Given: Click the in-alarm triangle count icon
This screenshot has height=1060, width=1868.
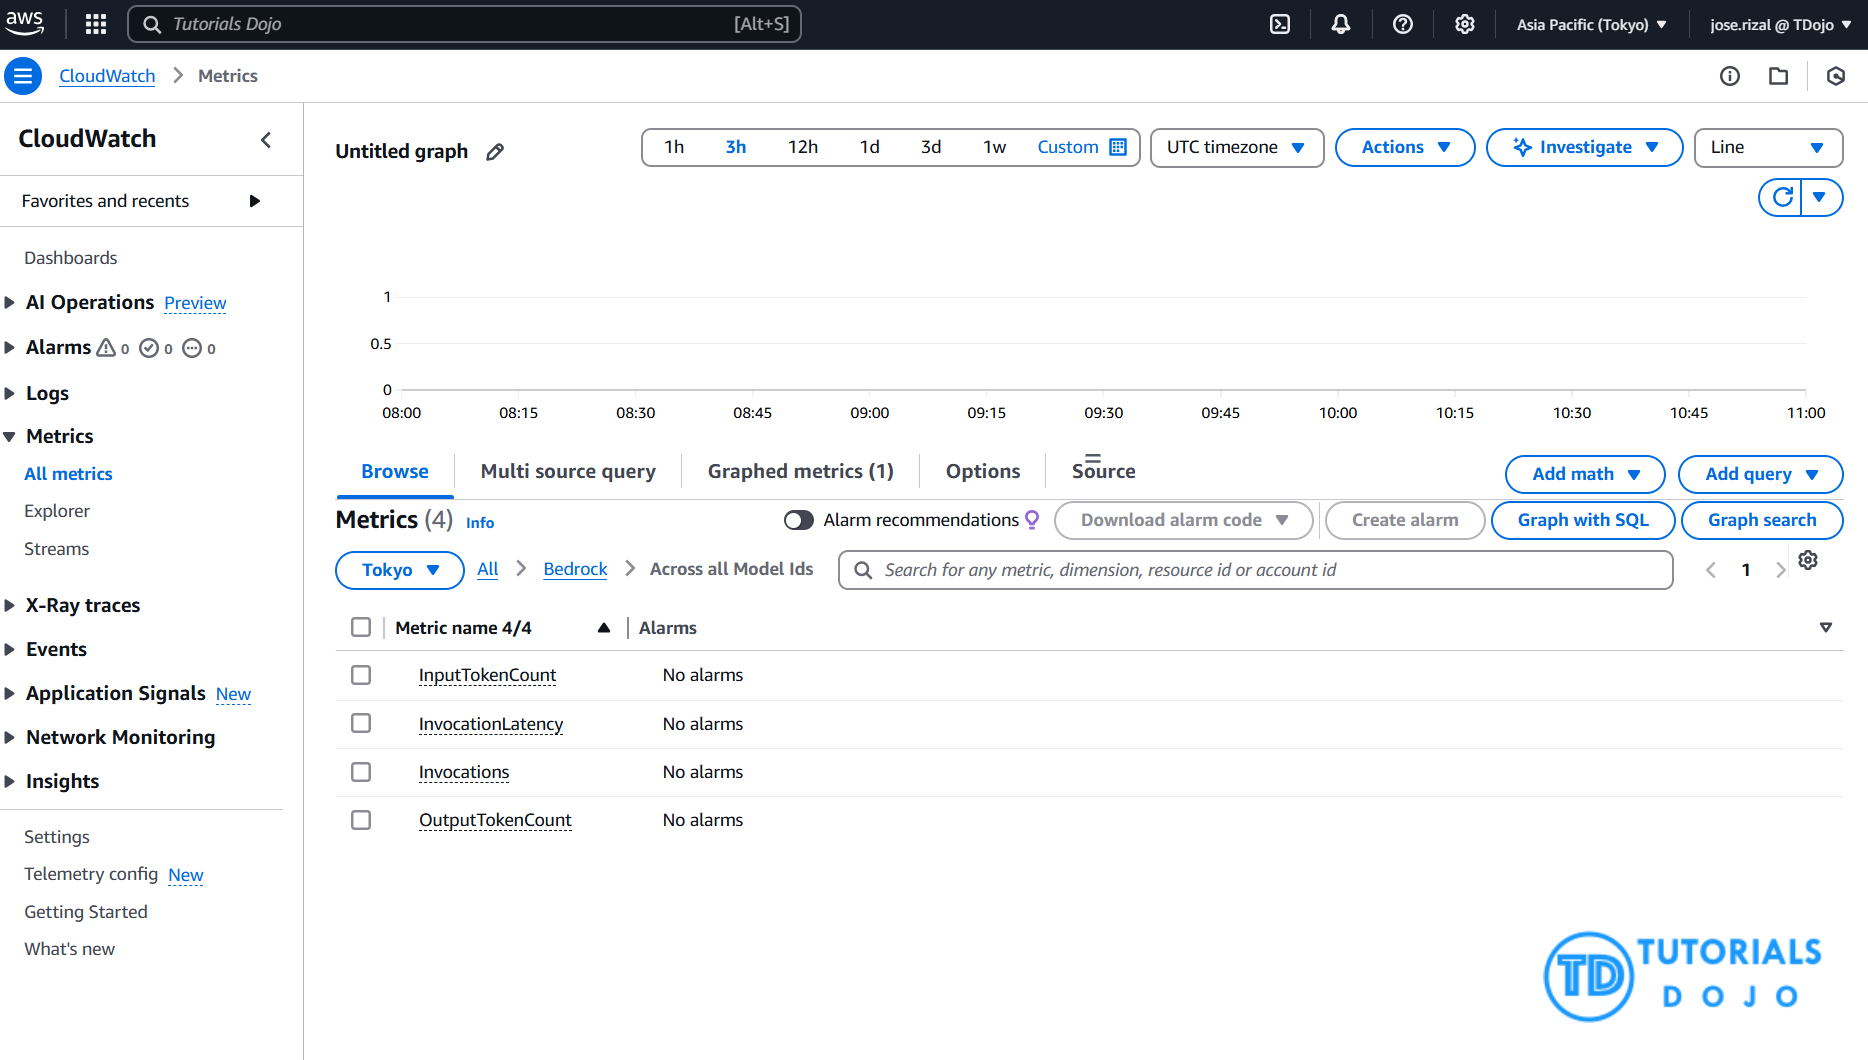Looking at the screenshot, I should click(x=106, y=348).
